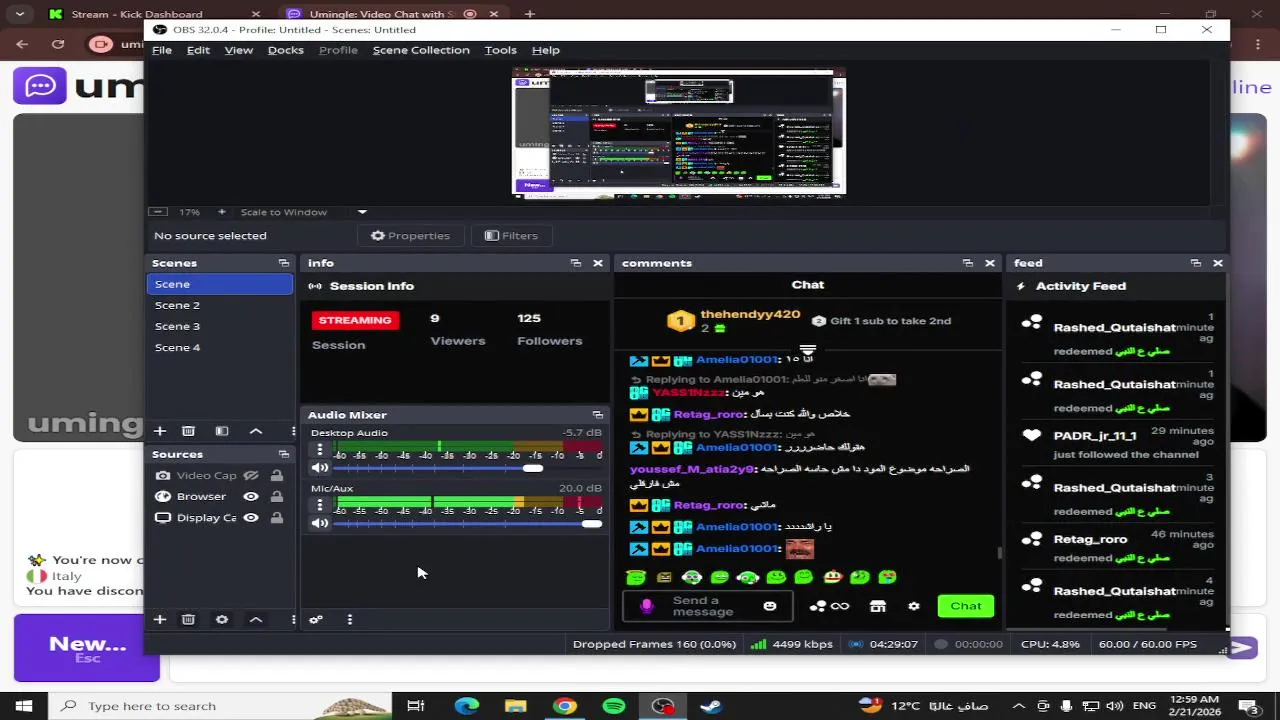Mute Desktop Audio with its speaker icon
Viewport: 1280px width, 720px height.
point(320,467)
